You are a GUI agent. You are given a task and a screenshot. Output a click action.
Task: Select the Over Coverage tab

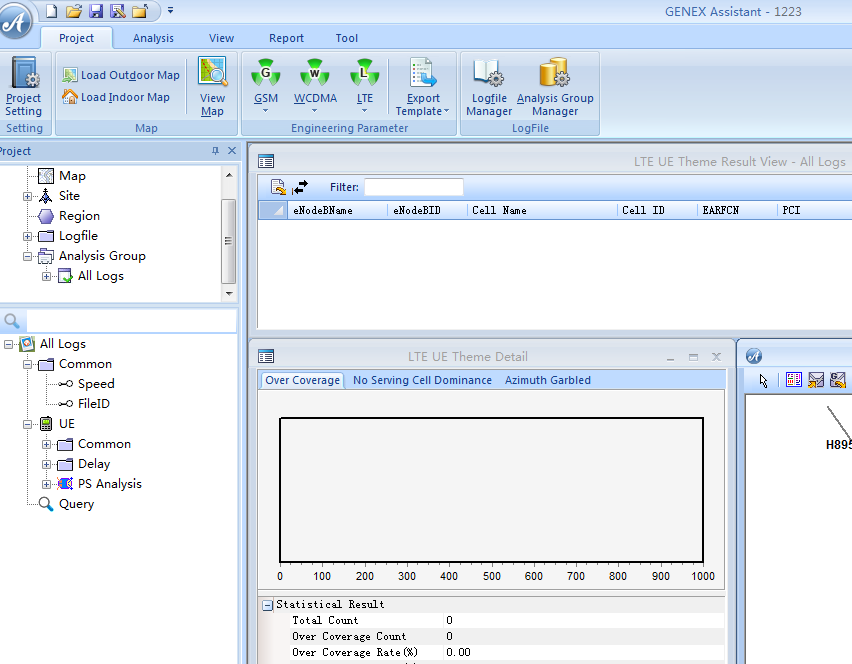click(302, 380)
